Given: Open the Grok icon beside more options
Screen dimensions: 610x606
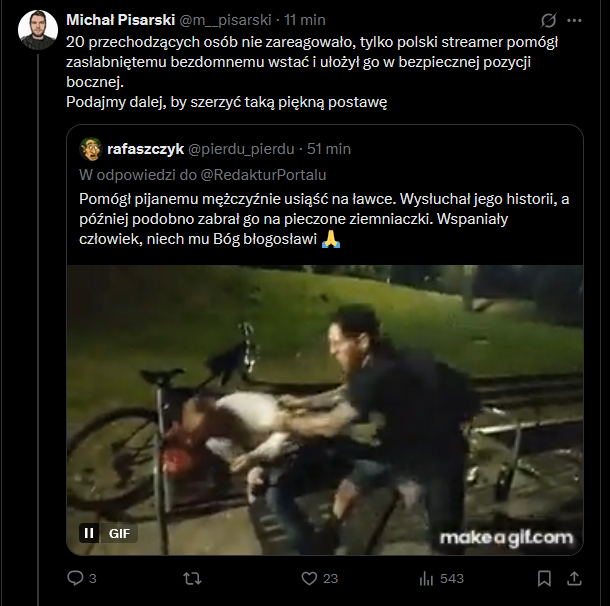Looking at the screenshot, I should [548, 20].
